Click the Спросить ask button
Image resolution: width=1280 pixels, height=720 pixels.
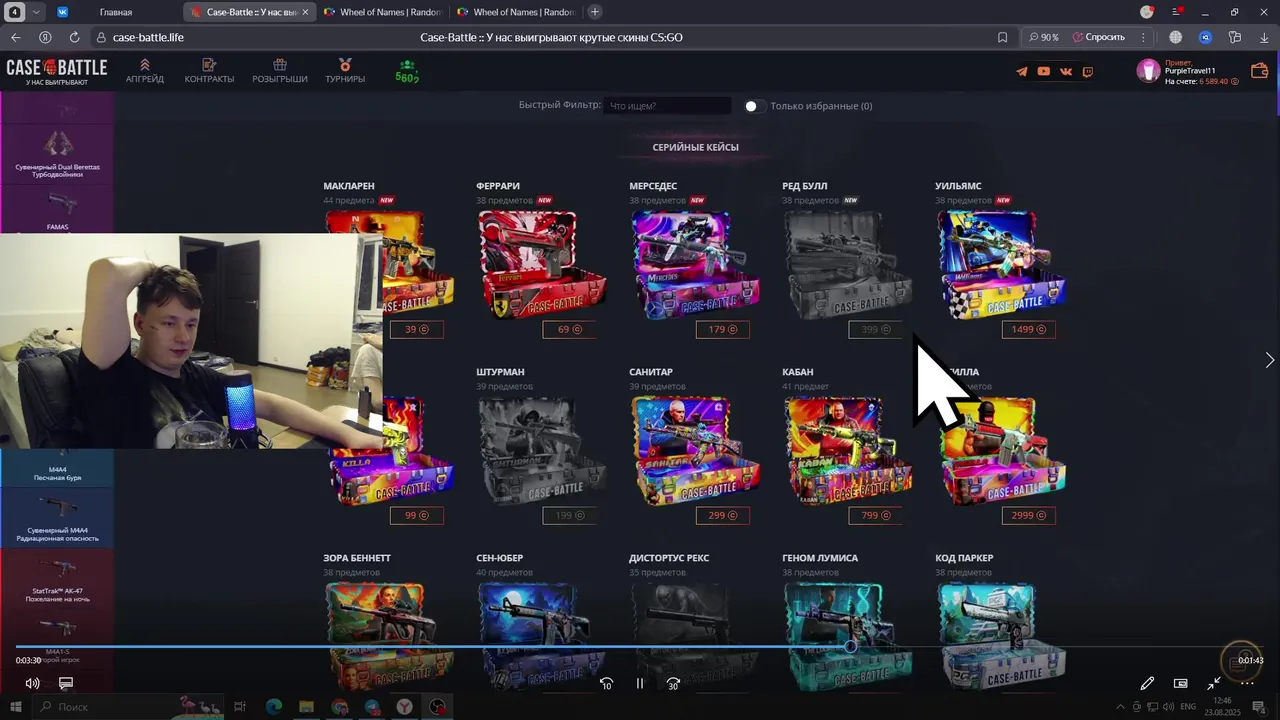click(x=1098, y=37)
